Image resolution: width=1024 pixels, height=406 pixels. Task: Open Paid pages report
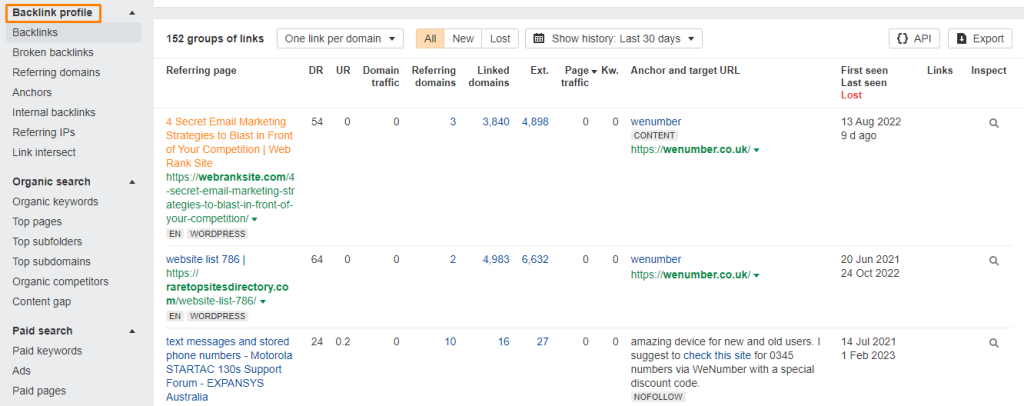pyautogui.click(x=39, y=391)
